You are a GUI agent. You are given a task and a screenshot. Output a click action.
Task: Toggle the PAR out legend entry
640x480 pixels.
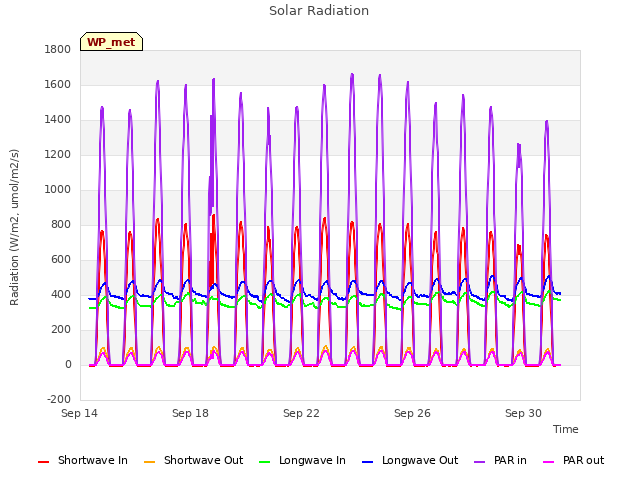(x=573, y=460)
